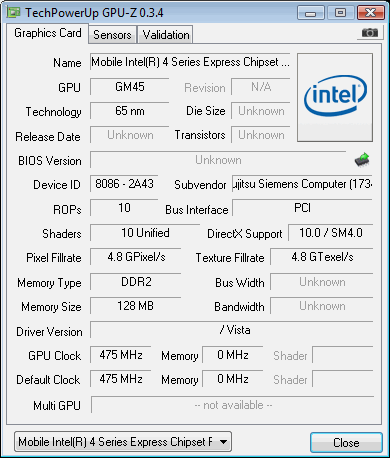Click the camera screenshot icon
Screen dimensions: 390x458
click(x=370, y=33)
